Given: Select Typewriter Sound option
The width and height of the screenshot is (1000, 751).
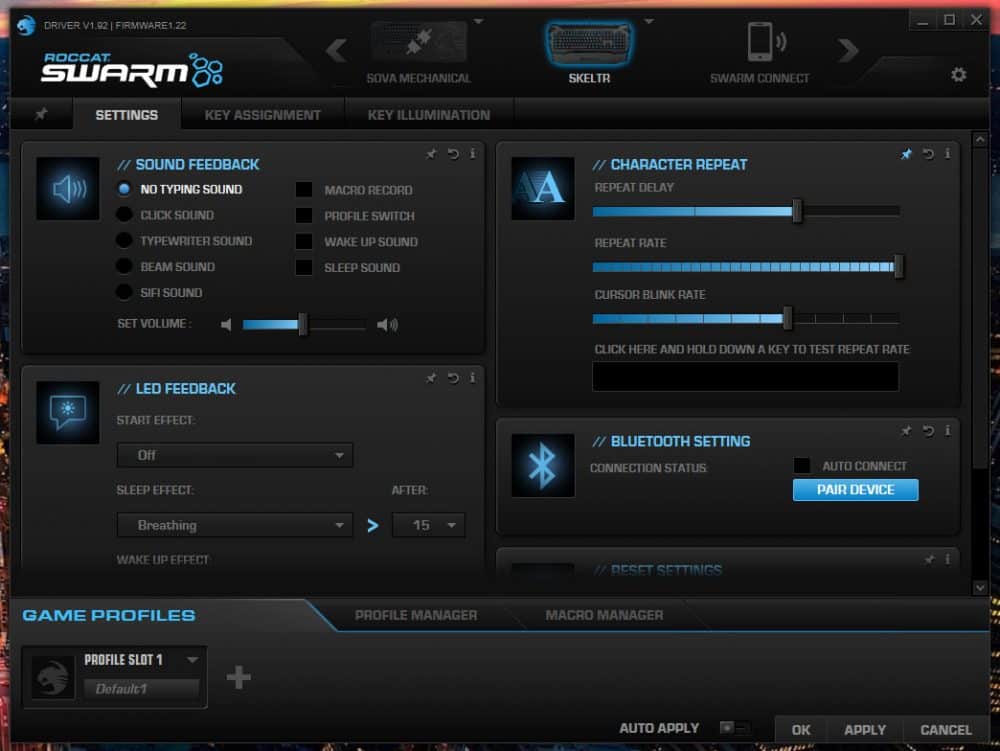Looking at the screenshot, I should pos(124,240).
